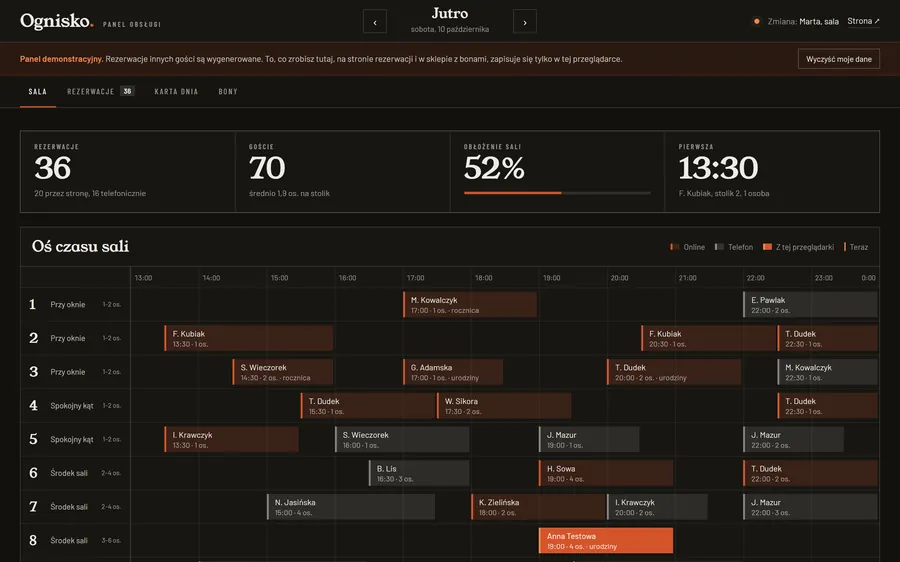This screenshot has height=562, width=900.
Task: Click the Goście 70 stat card
Action: coord(343,172)
